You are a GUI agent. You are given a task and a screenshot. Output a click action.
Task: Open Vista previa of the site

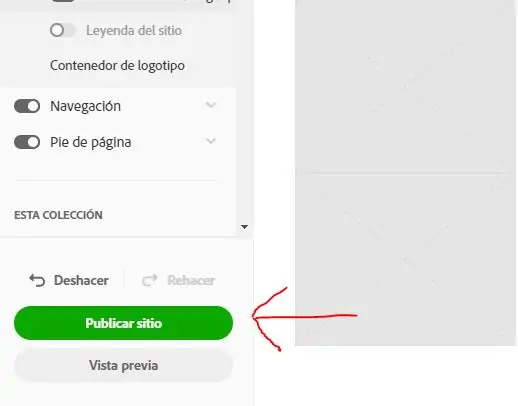point(123,365)
